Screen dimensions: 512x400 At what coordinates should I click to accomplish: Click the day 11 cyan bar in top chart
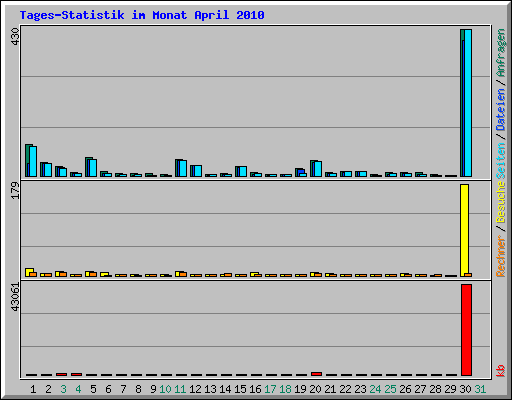pos(183,168)
